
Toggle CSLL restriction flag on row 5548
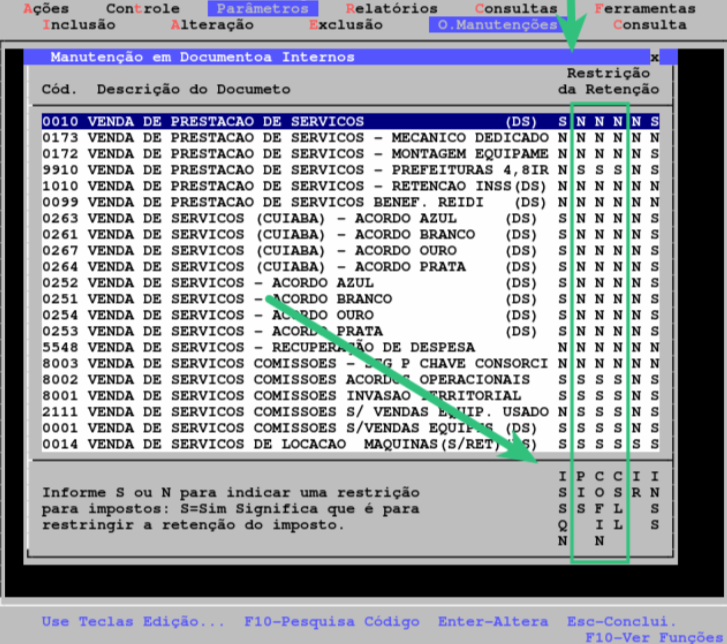pyautogui.click(x=618, y=346)
